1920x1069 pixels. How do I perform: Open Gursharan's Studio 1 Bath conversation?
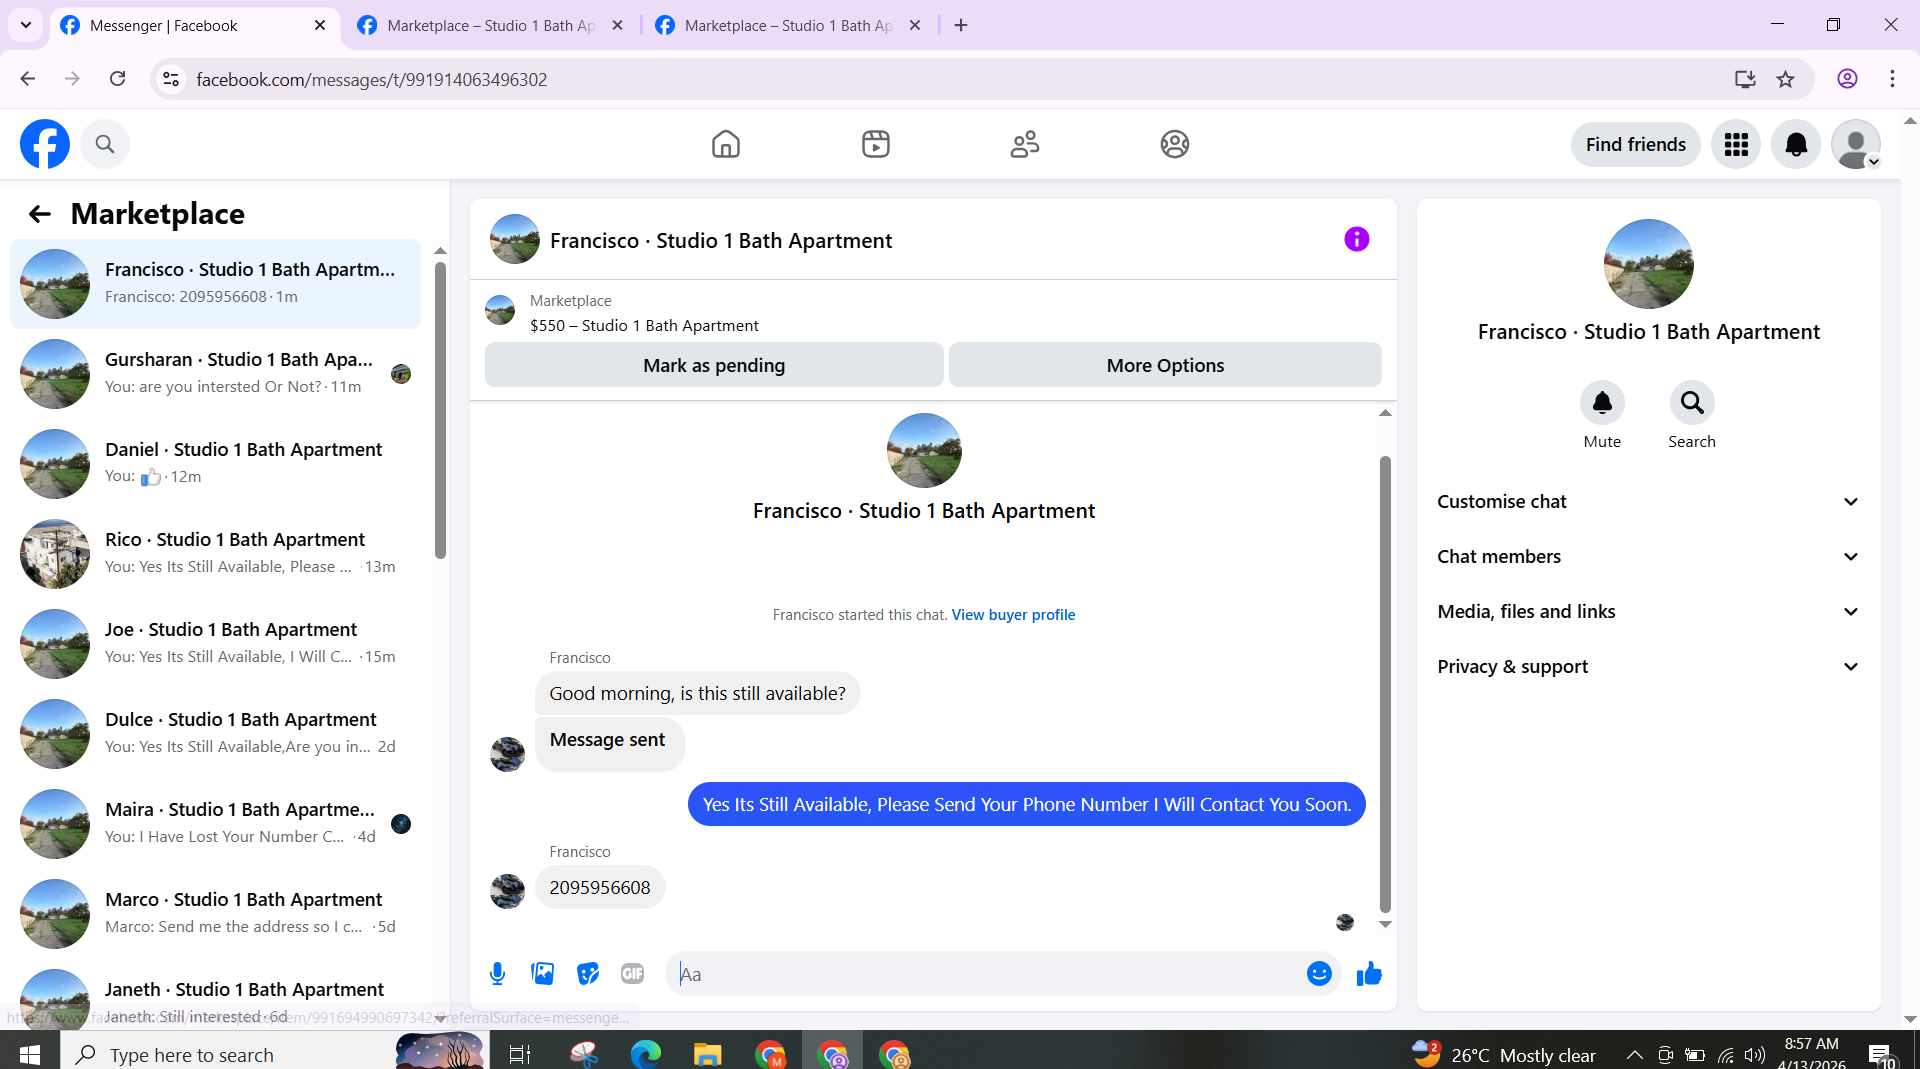(x=215, y=374)
